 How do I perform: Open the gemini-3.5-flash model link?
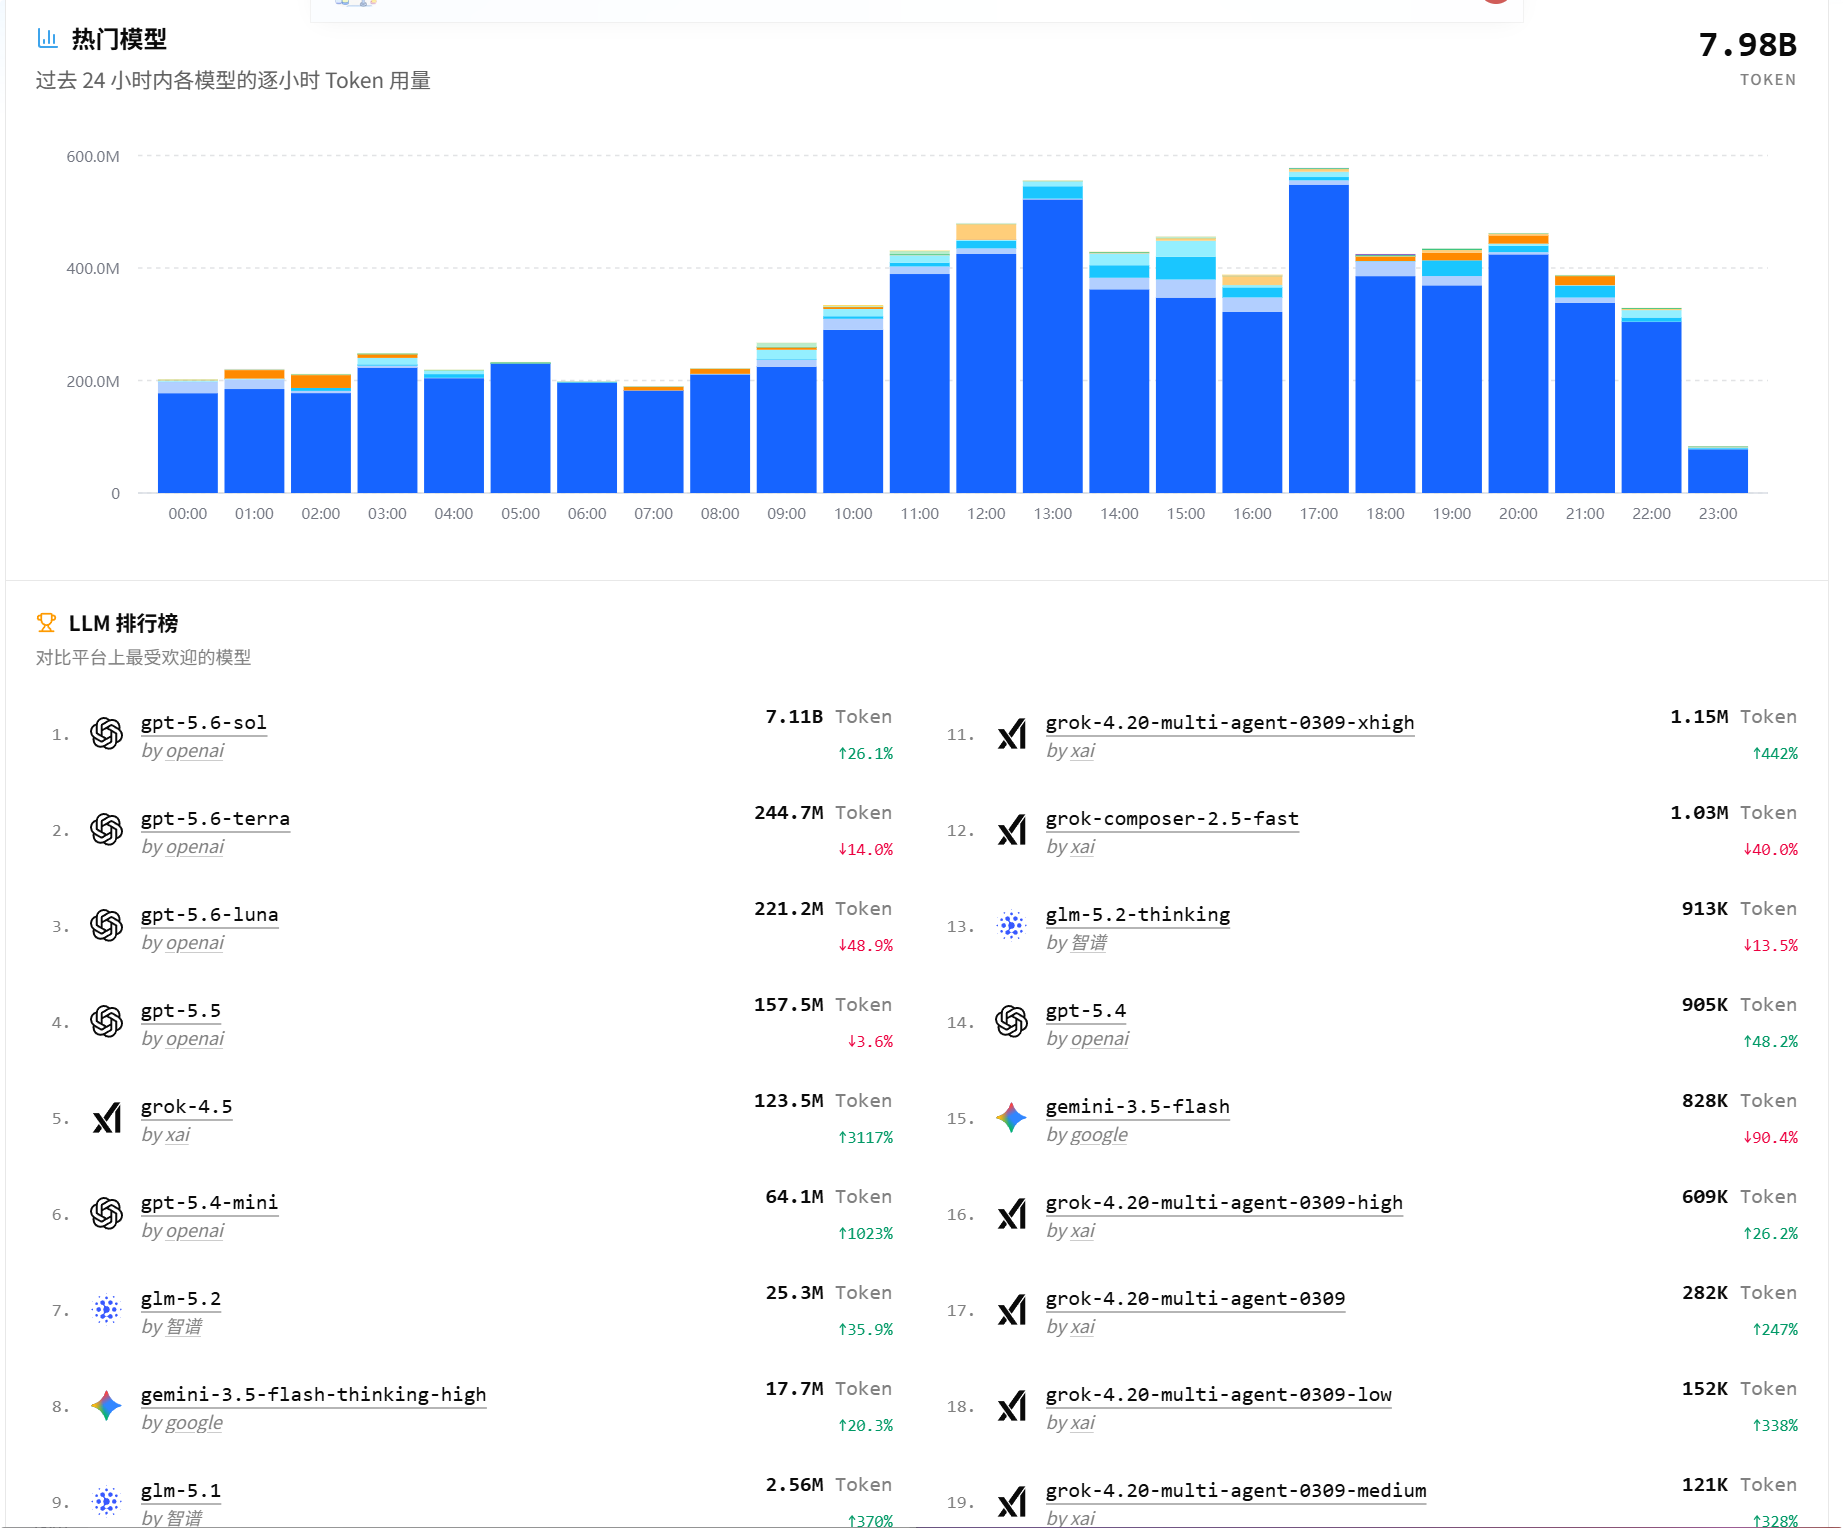(1138, 1107)
